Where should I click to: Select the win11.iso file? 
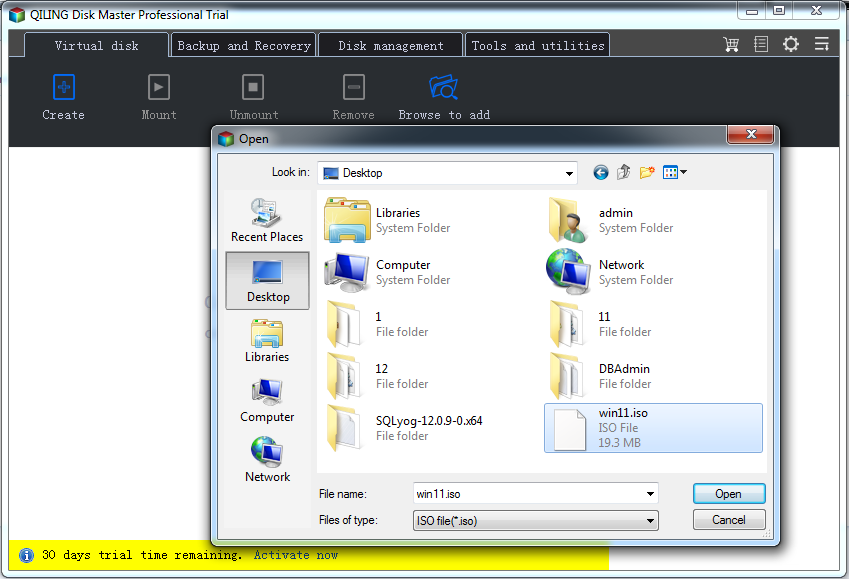[x=653, y=428]
